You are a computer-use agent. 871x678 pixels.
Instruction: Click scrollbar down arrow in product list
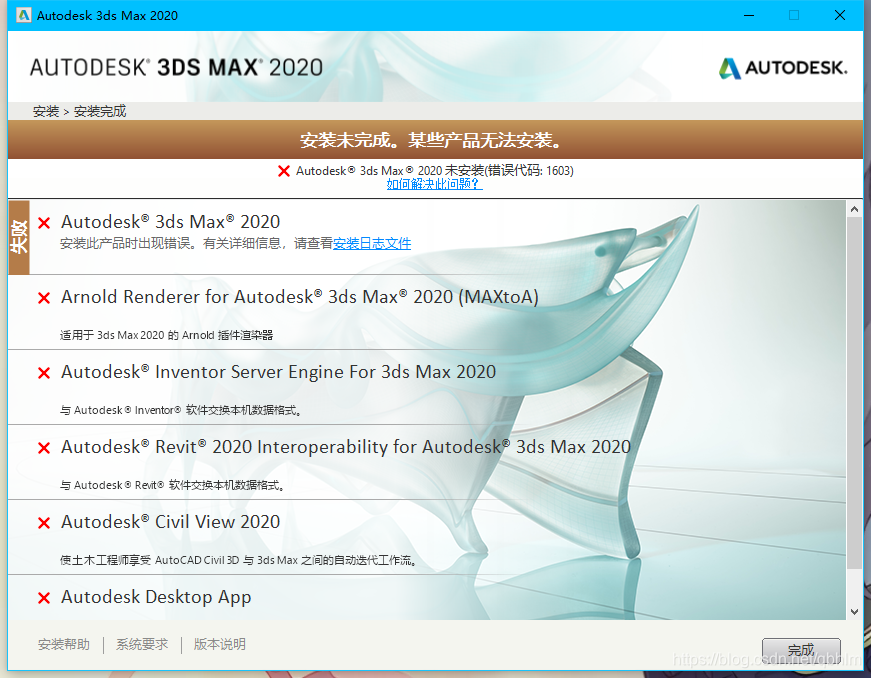coord(854,611)
